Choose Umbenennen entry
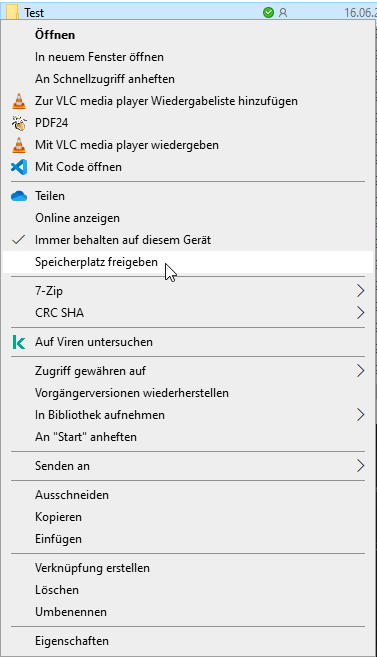This screenshot has width=377, height=657. click(x=188, y=612)
